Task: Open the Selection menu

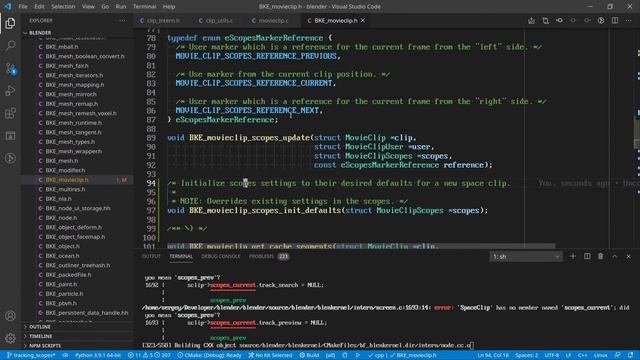Action: [63, 7]
